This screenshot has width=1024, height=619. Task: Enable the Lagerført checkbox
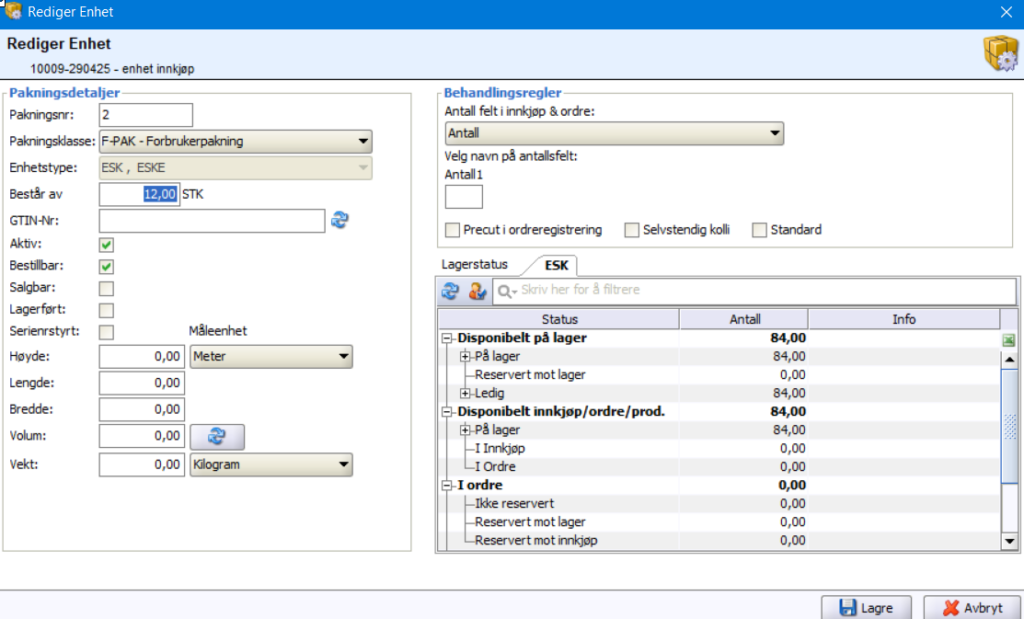[x=106, y=310]
